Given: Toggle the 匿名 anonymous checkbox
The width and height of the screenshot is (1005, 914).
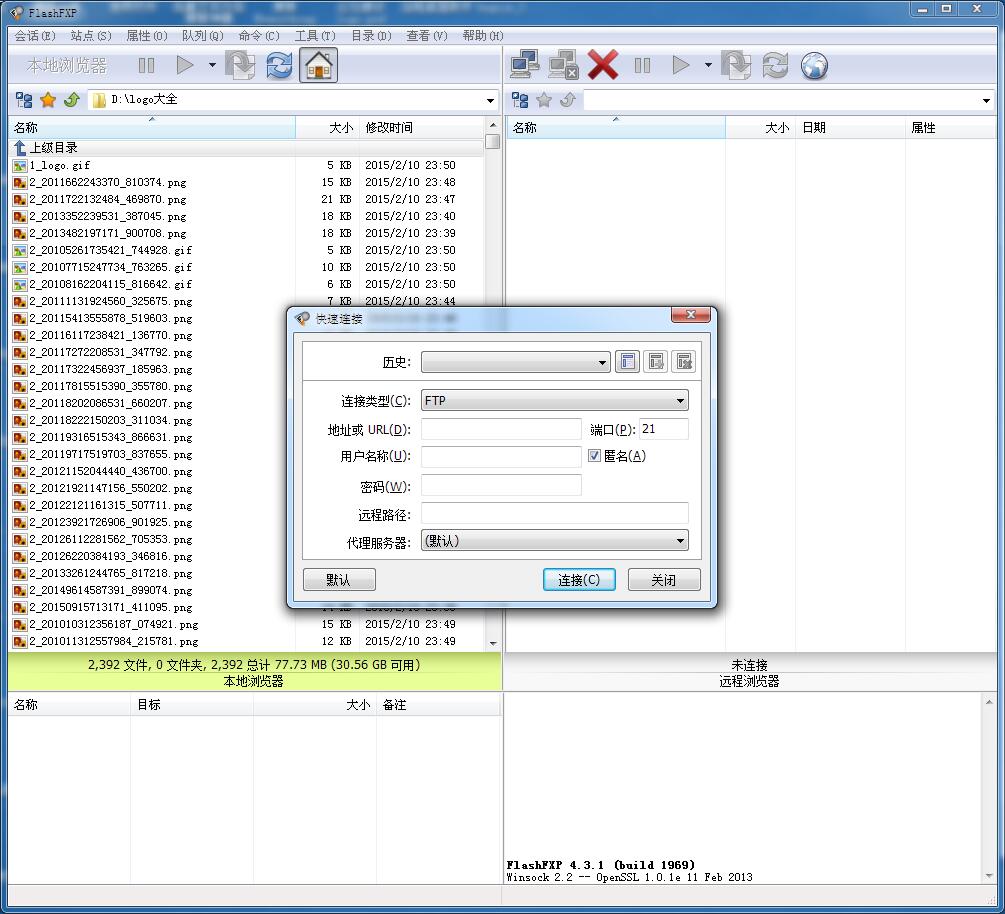Looking at the screenshot, I should (594, 456).
